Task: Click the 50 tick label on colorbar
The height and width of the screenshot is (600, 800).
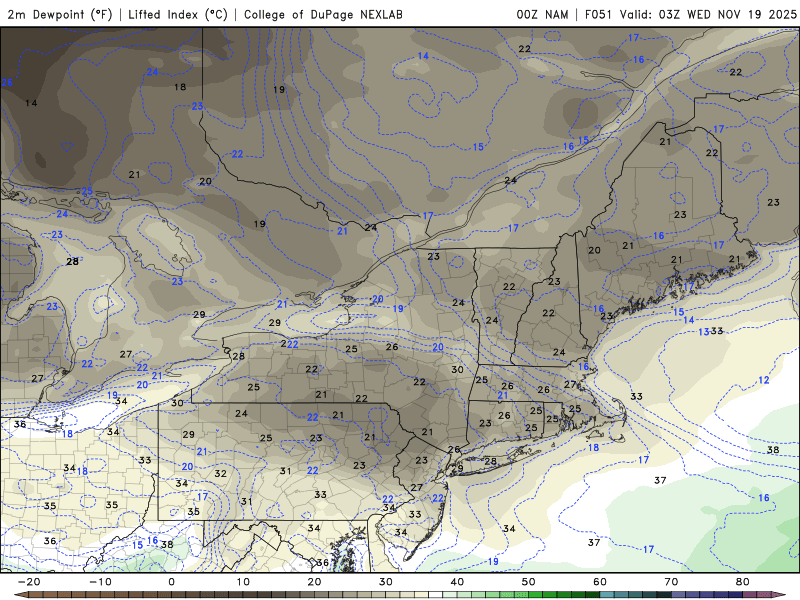Action: click(x=529, y=582)
